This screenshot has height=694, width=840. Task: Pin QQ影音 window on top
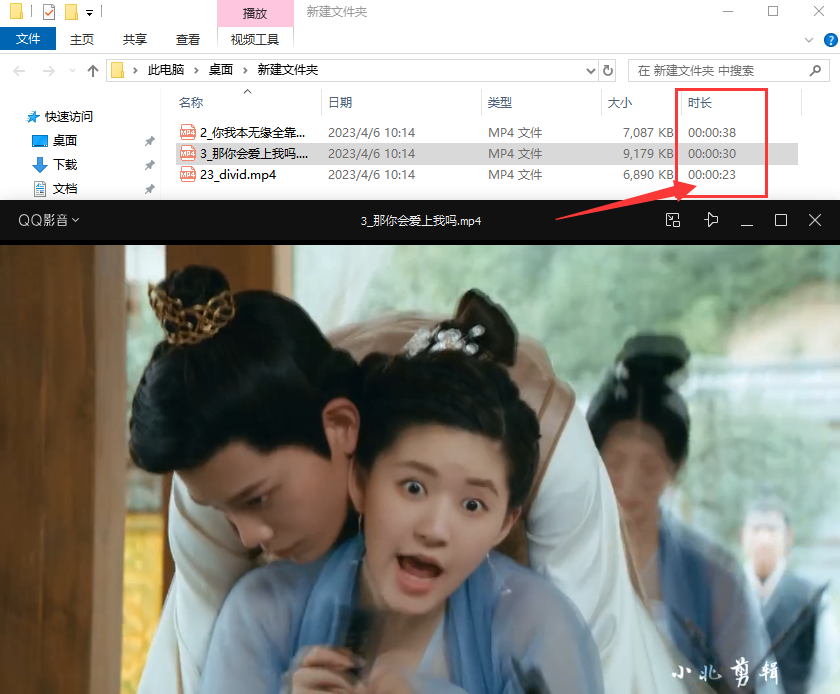click(x=711, y=220)
